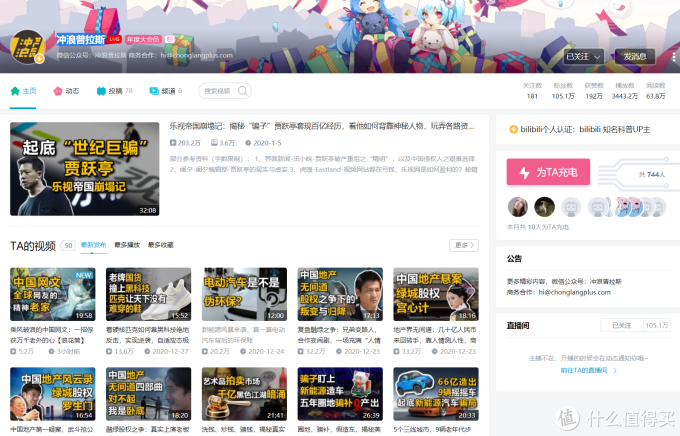
Task: Click the email hi@chonglangplus.com in 公告
Action: click(575, 292)
